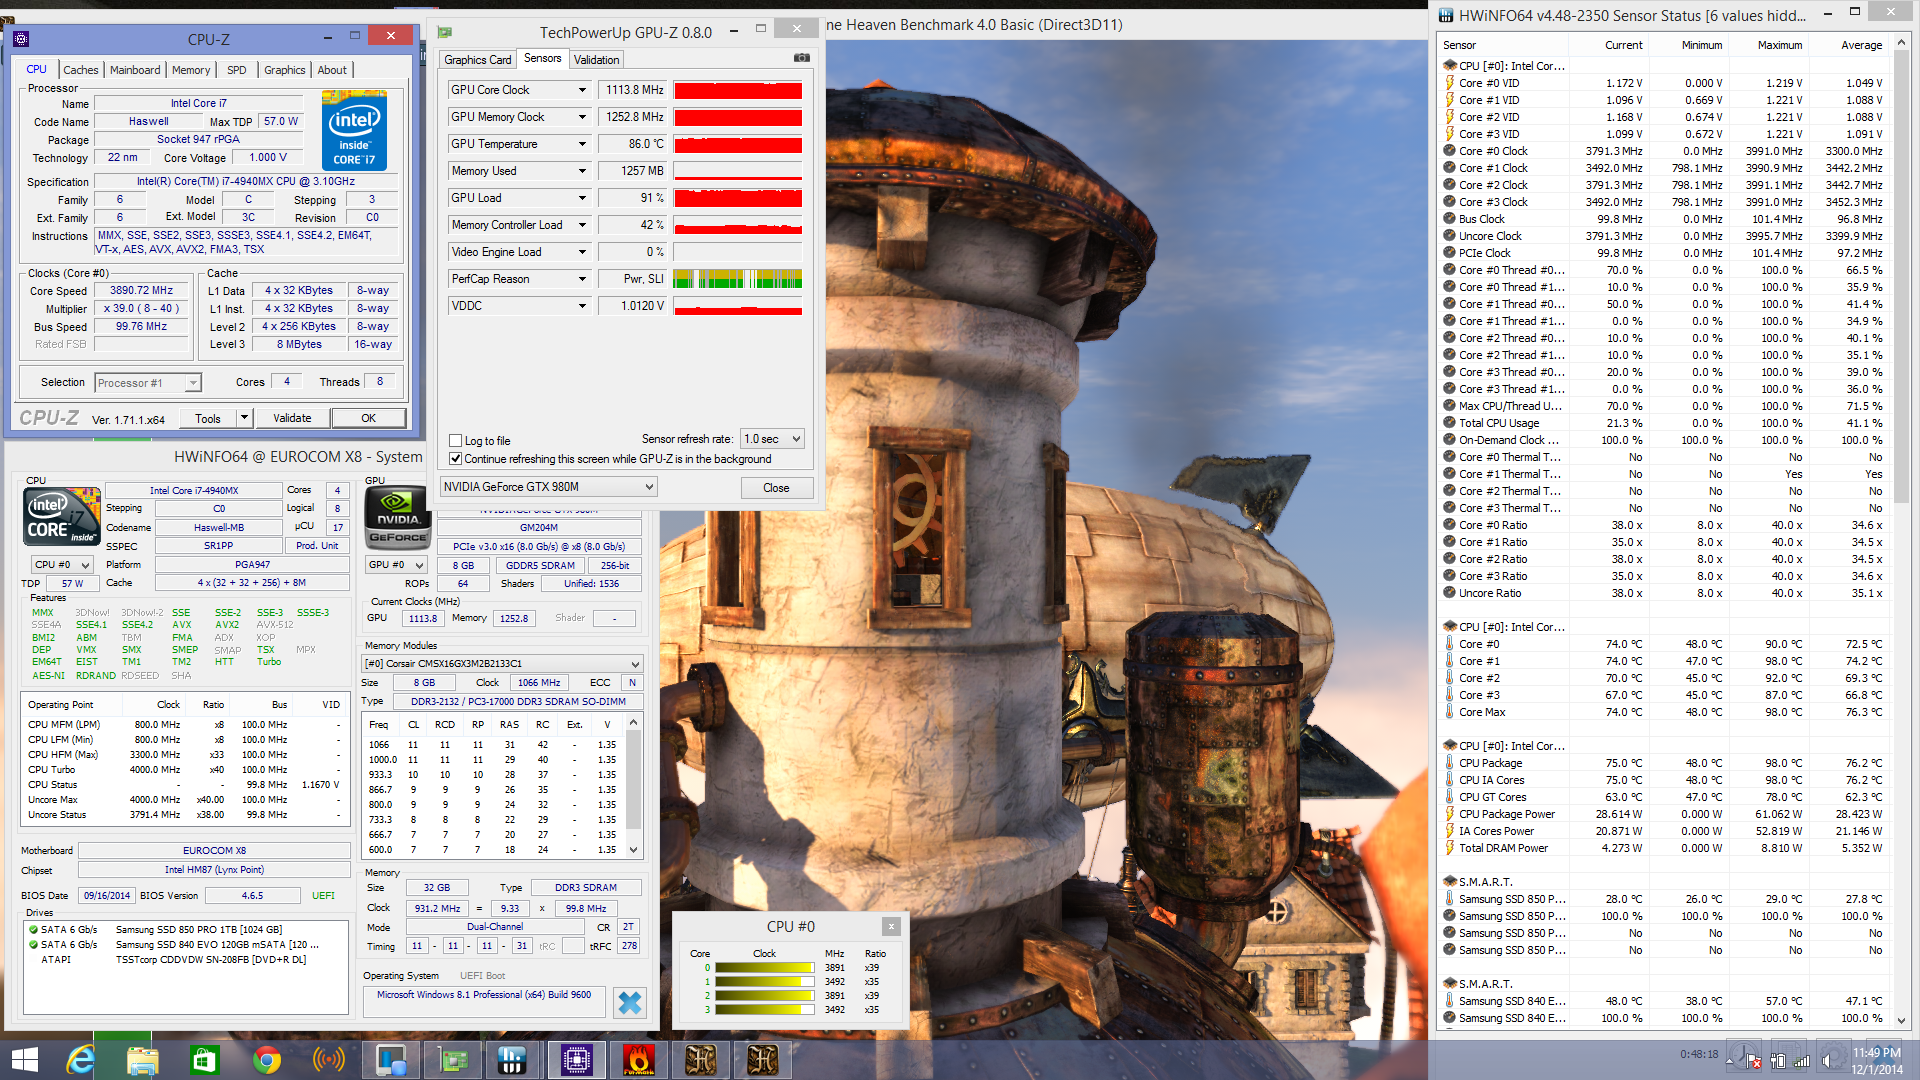The width and height of the screenshot is (1920, 1080).
Task: Open the NVIDIA GeForce GTX 980M selector
Action: tap(549, 487)
